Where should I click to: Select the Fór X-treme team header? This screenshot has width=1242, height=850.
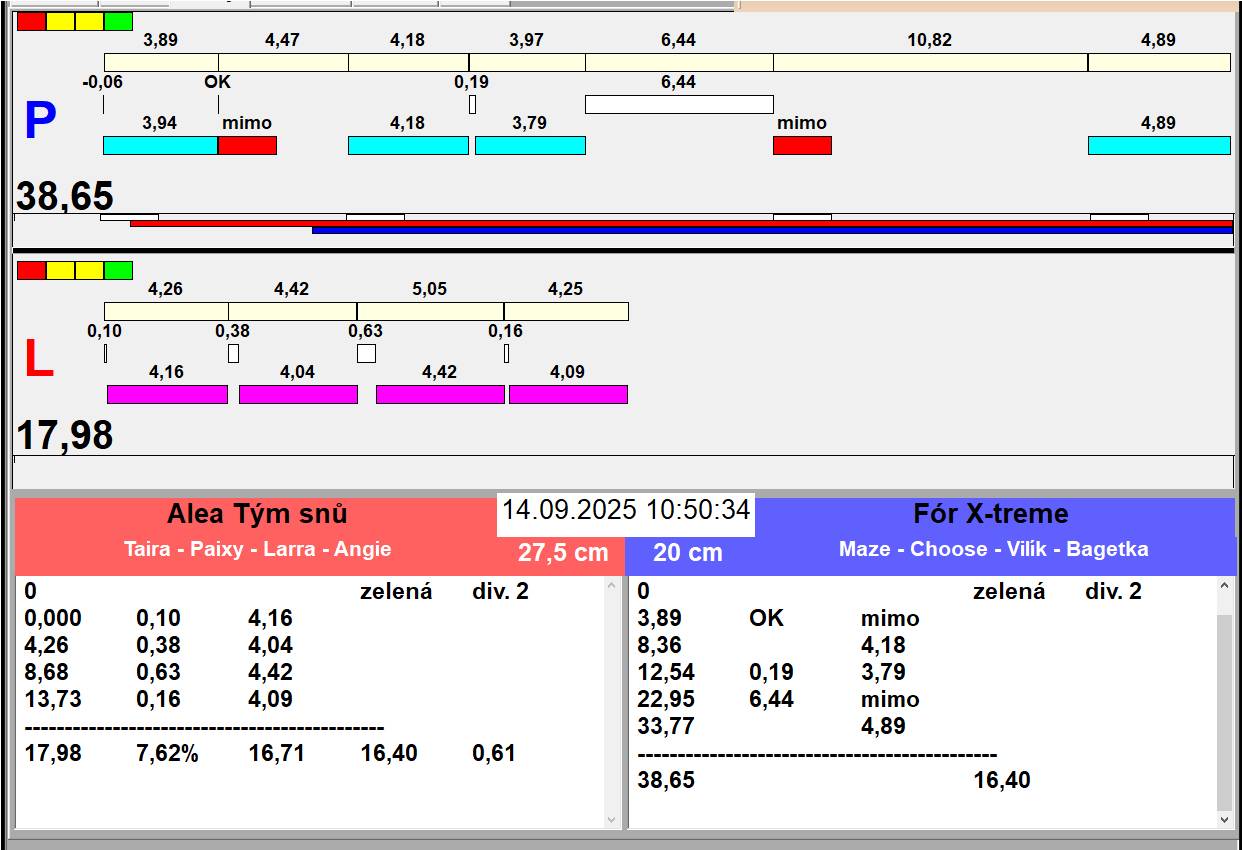[x=990, y=514]
